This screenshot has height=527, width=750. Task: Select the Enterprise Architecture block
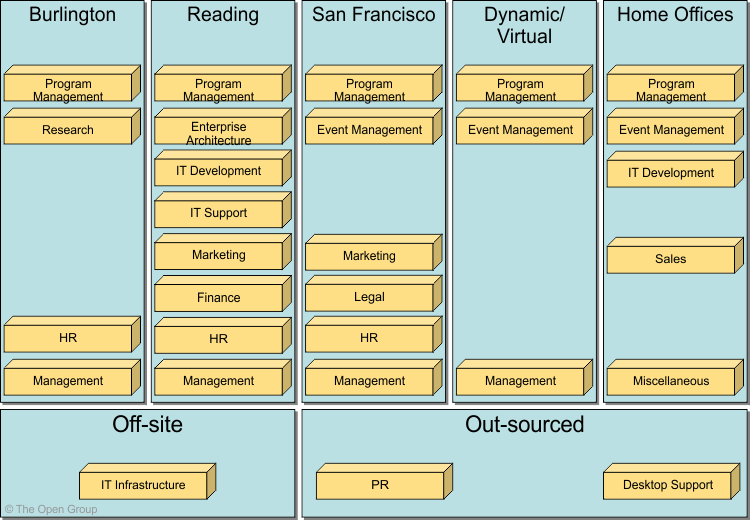tap(223, 126)
